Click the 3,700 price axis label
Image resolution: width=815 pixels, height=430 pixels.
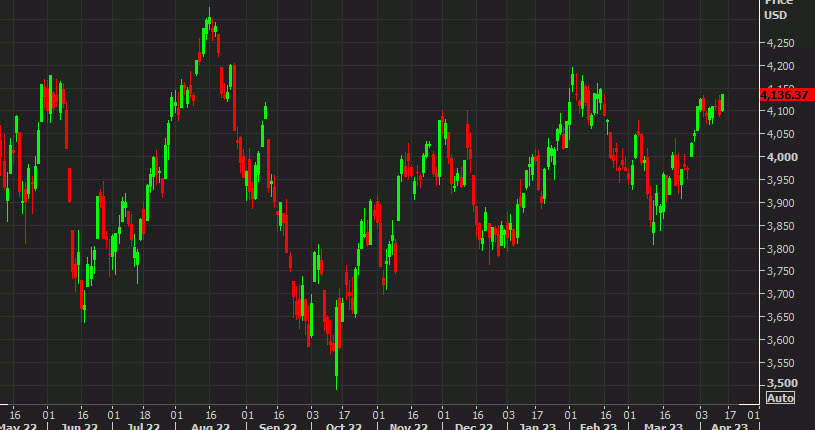pyautogui.click(x=781, y=294)
